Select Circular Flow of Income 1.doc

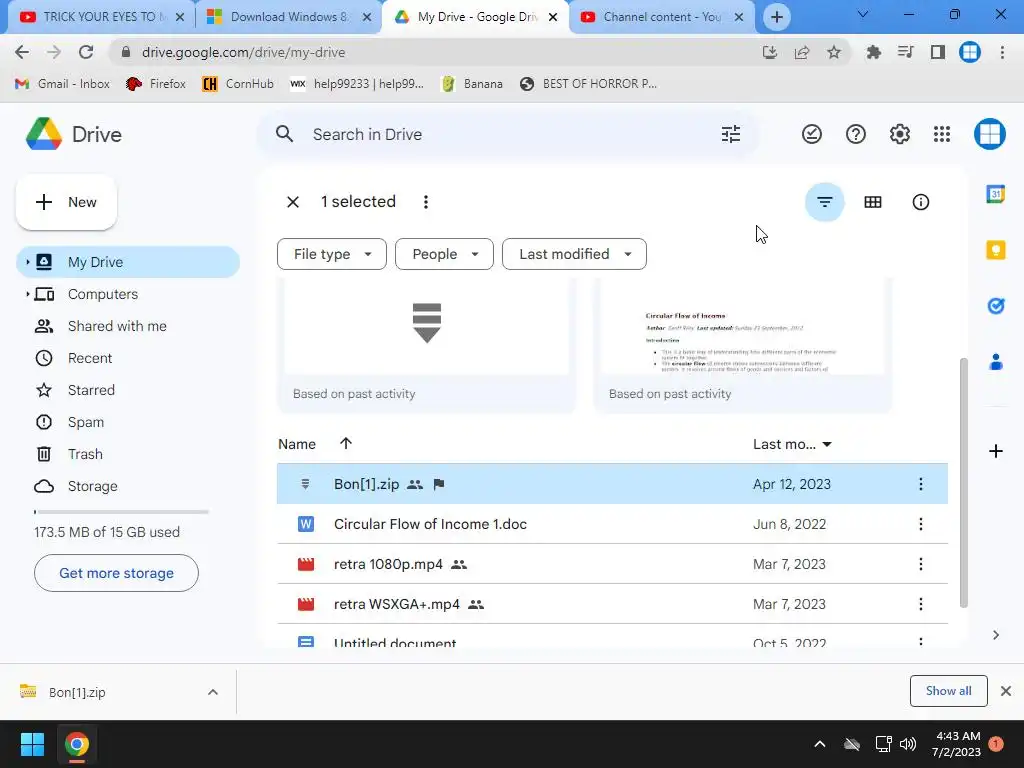click(x=612, y=524)
